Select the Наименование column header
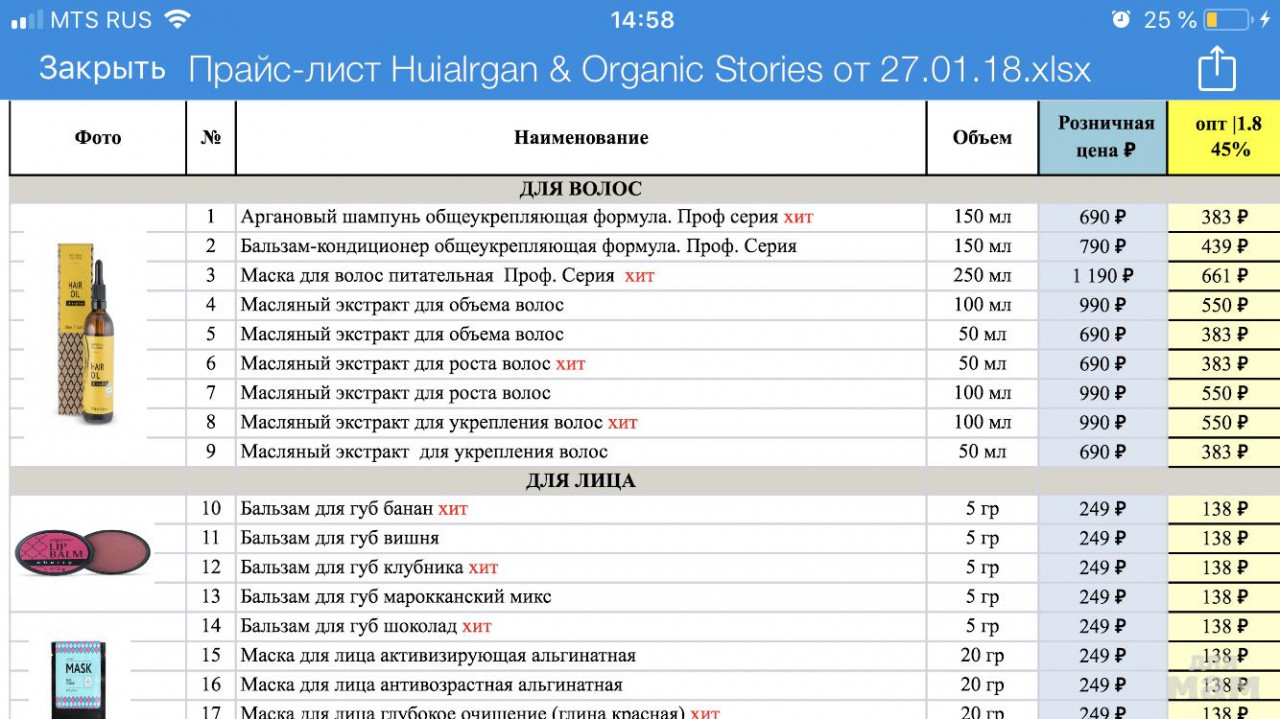Image resolution: width=1280 pixels, height=719 pixels. tap(581, 138)
